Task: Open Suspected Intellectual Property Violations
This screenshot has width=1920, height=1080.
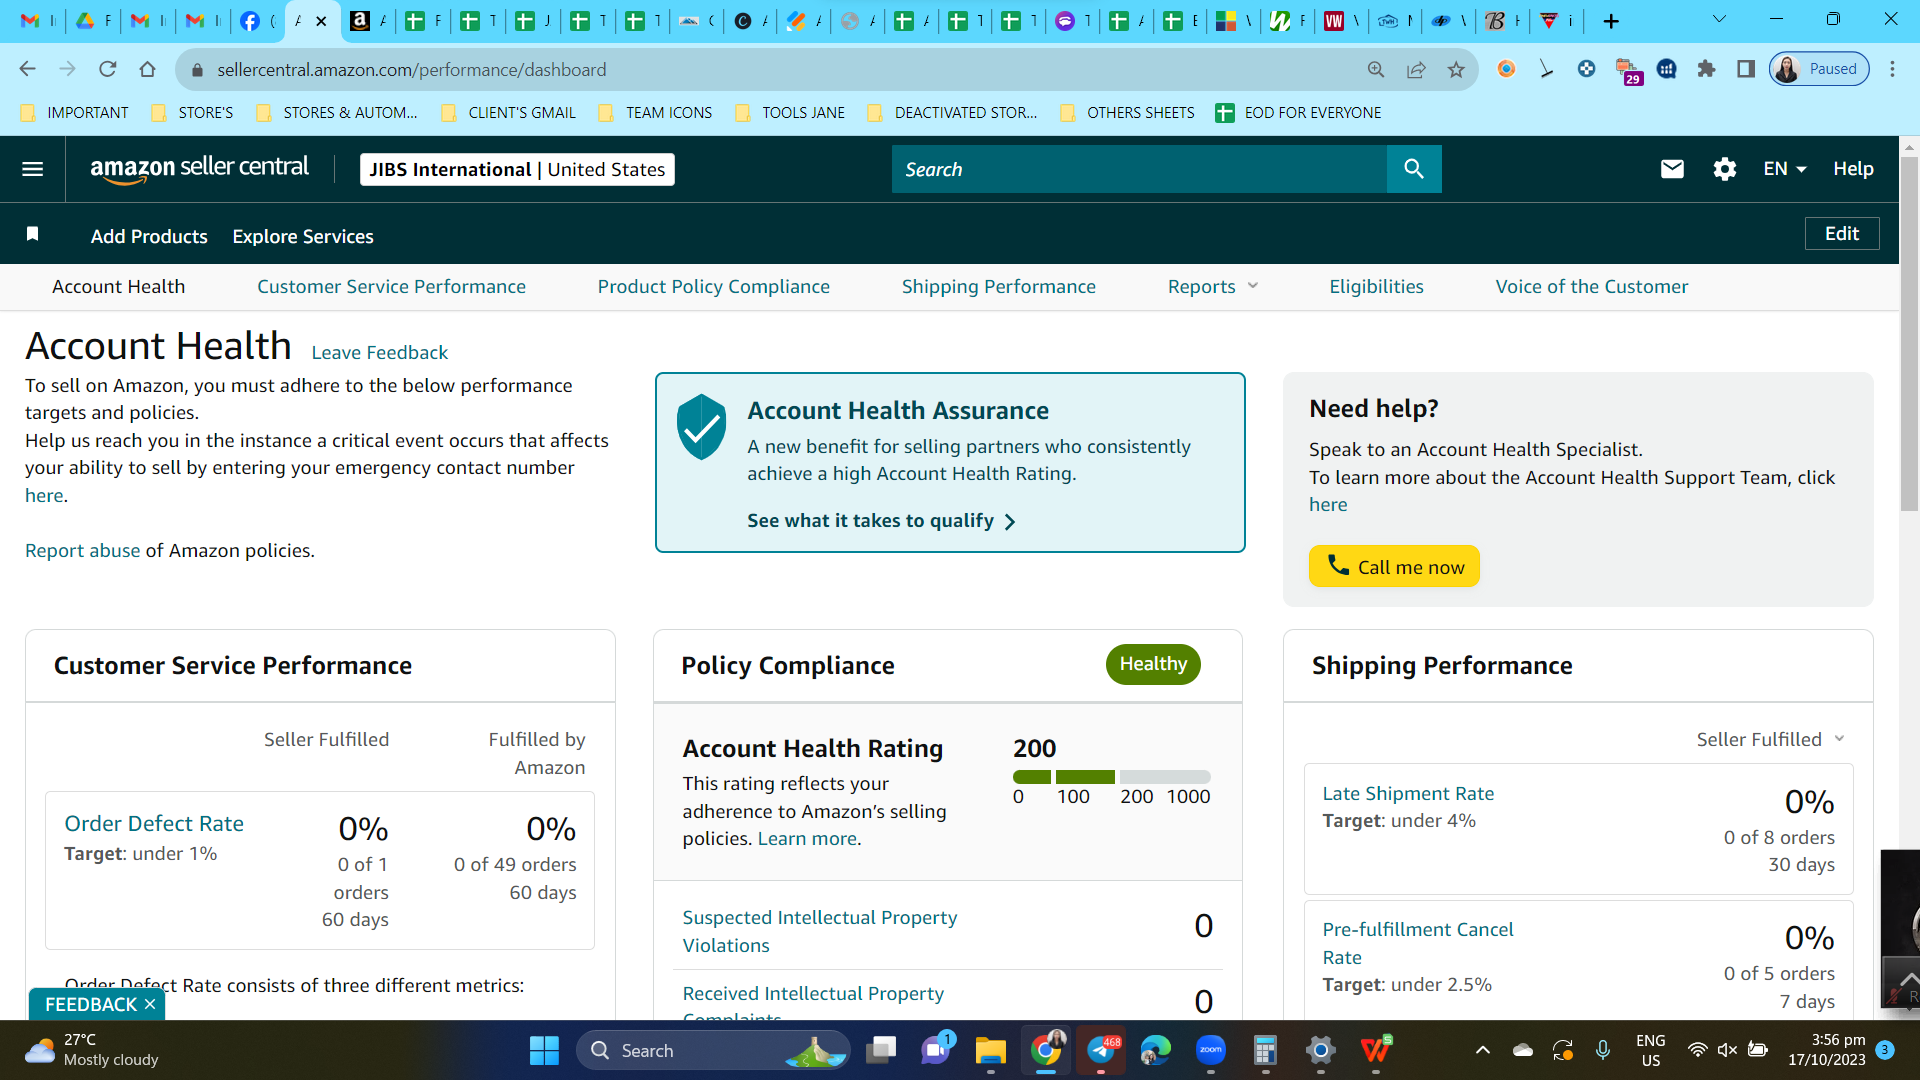Action: 820,931
